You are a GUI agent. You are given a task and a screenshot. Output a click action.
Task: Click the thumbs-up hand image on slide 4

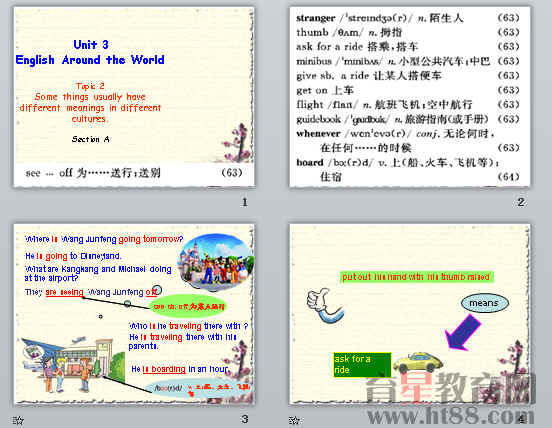click(325, 305)
